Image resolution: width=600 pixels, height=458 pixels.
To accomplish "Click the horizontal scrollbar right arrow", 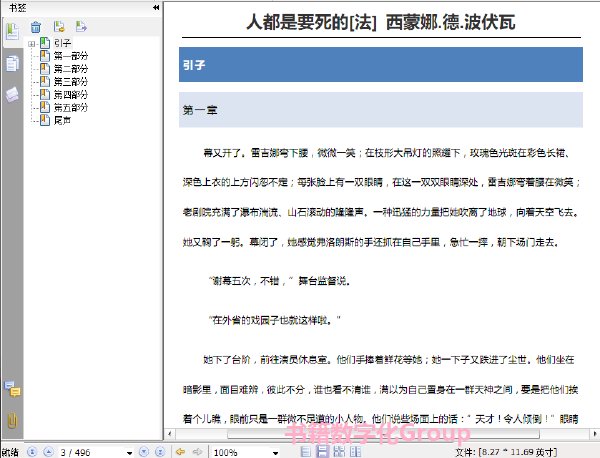I will [595, 434].
